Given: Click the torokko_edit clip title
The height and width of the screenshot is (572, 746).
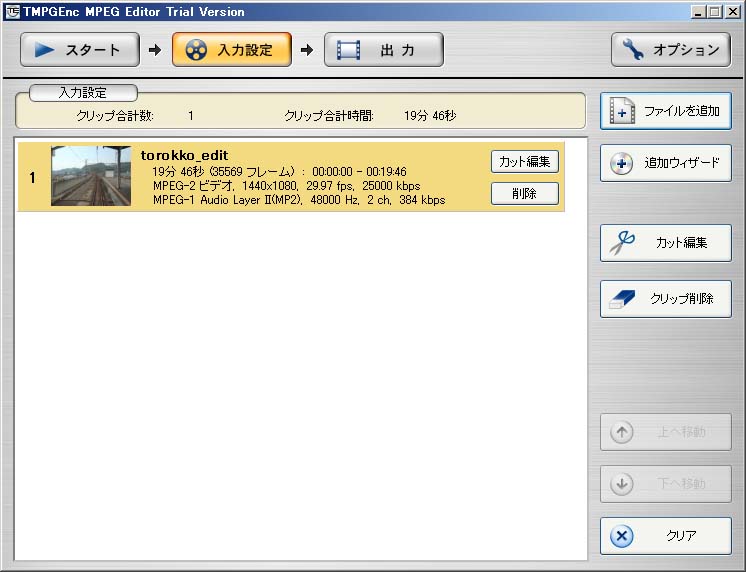Looking at the screenshot, I should [184, 156].
